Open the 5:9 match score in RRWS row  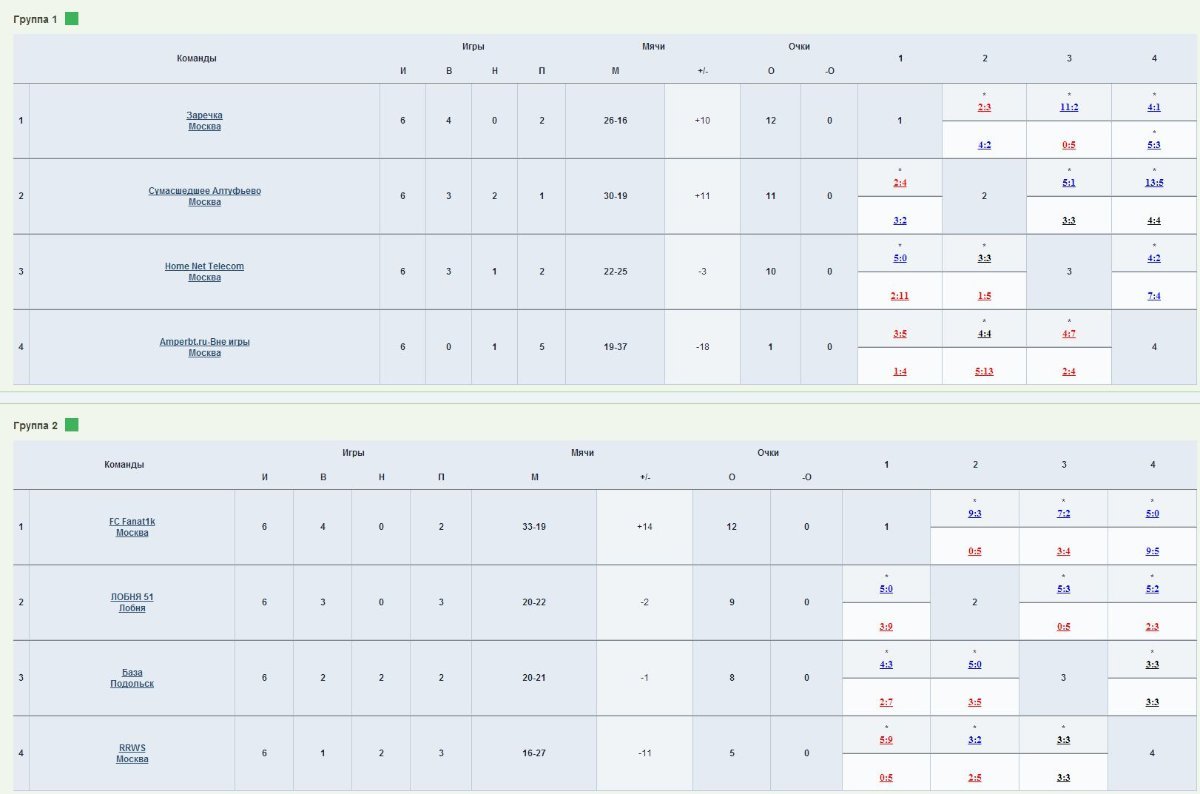(886, 740)
